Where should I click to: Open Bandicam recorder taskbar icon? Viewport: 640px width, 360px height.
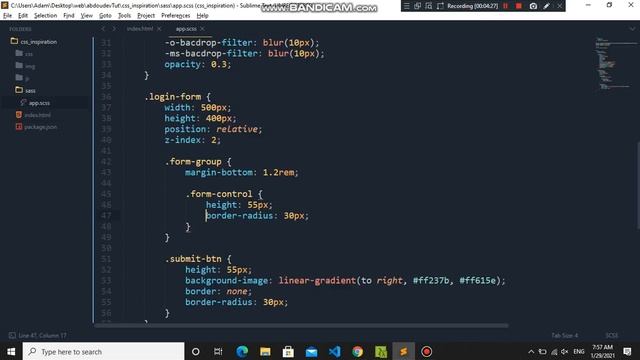pos(427,351)
